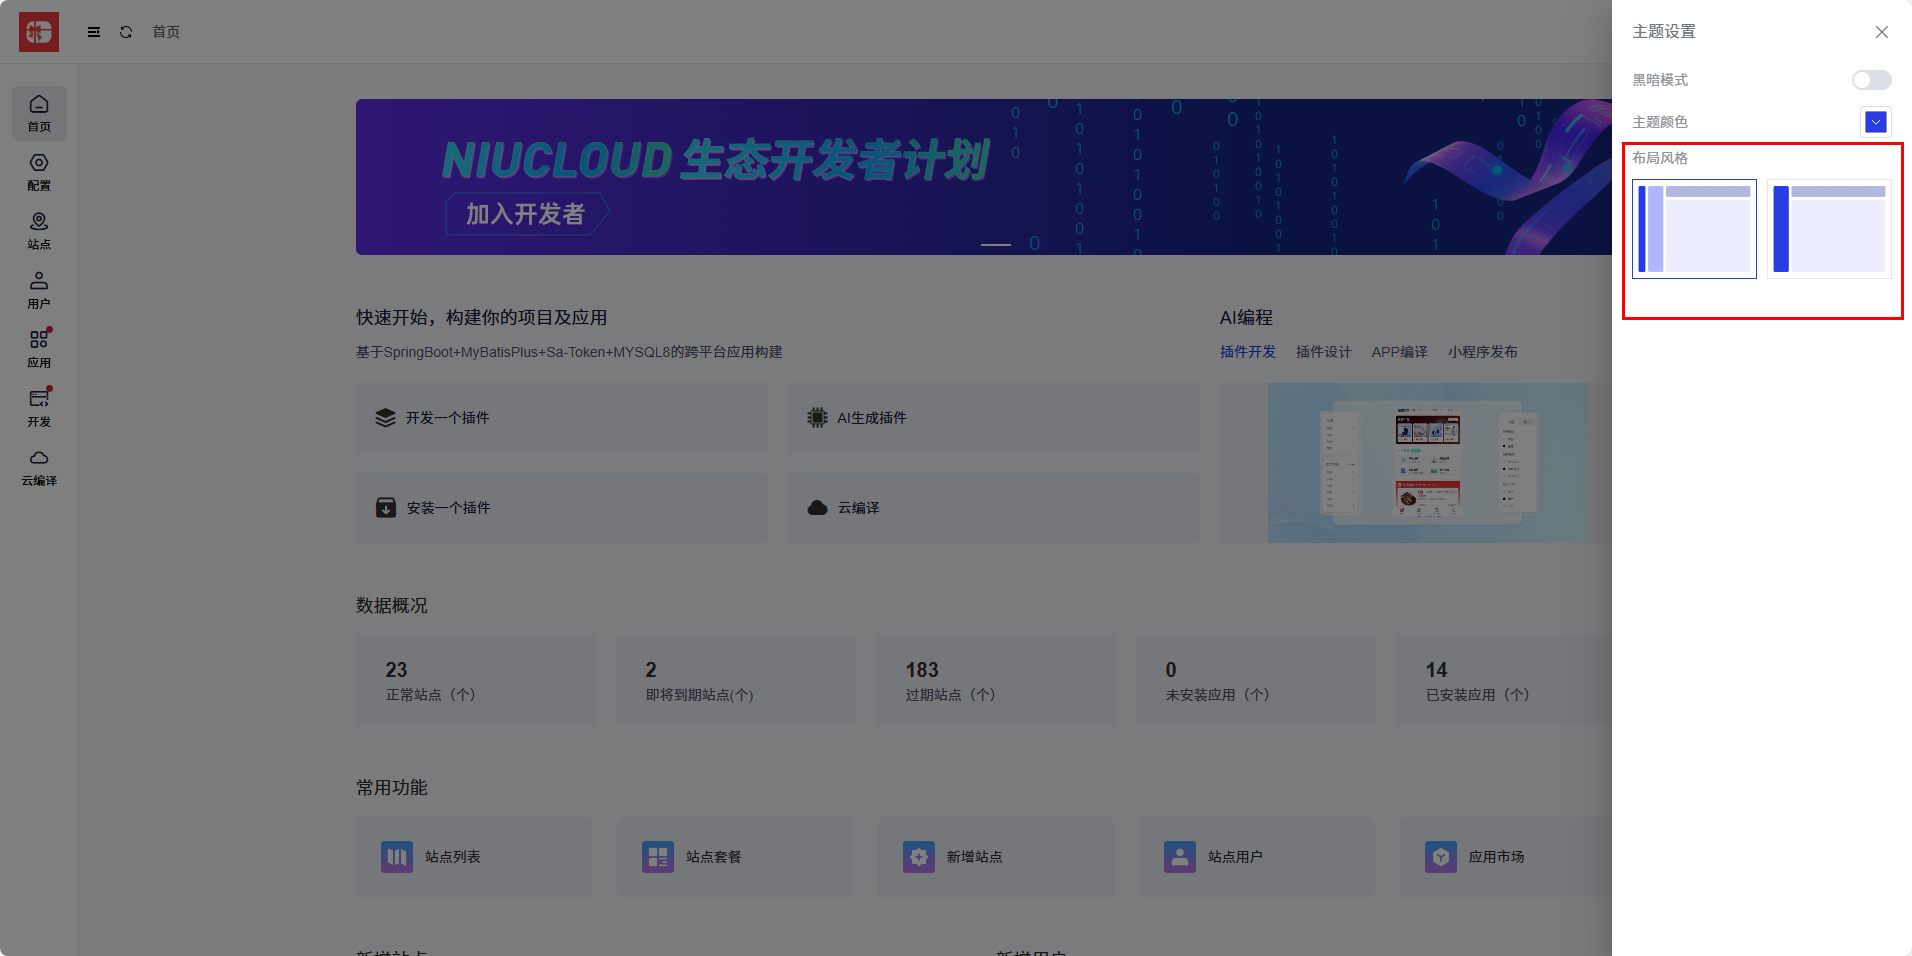Open the 主题颜色 color picker dropdown

pos(1875,122)
